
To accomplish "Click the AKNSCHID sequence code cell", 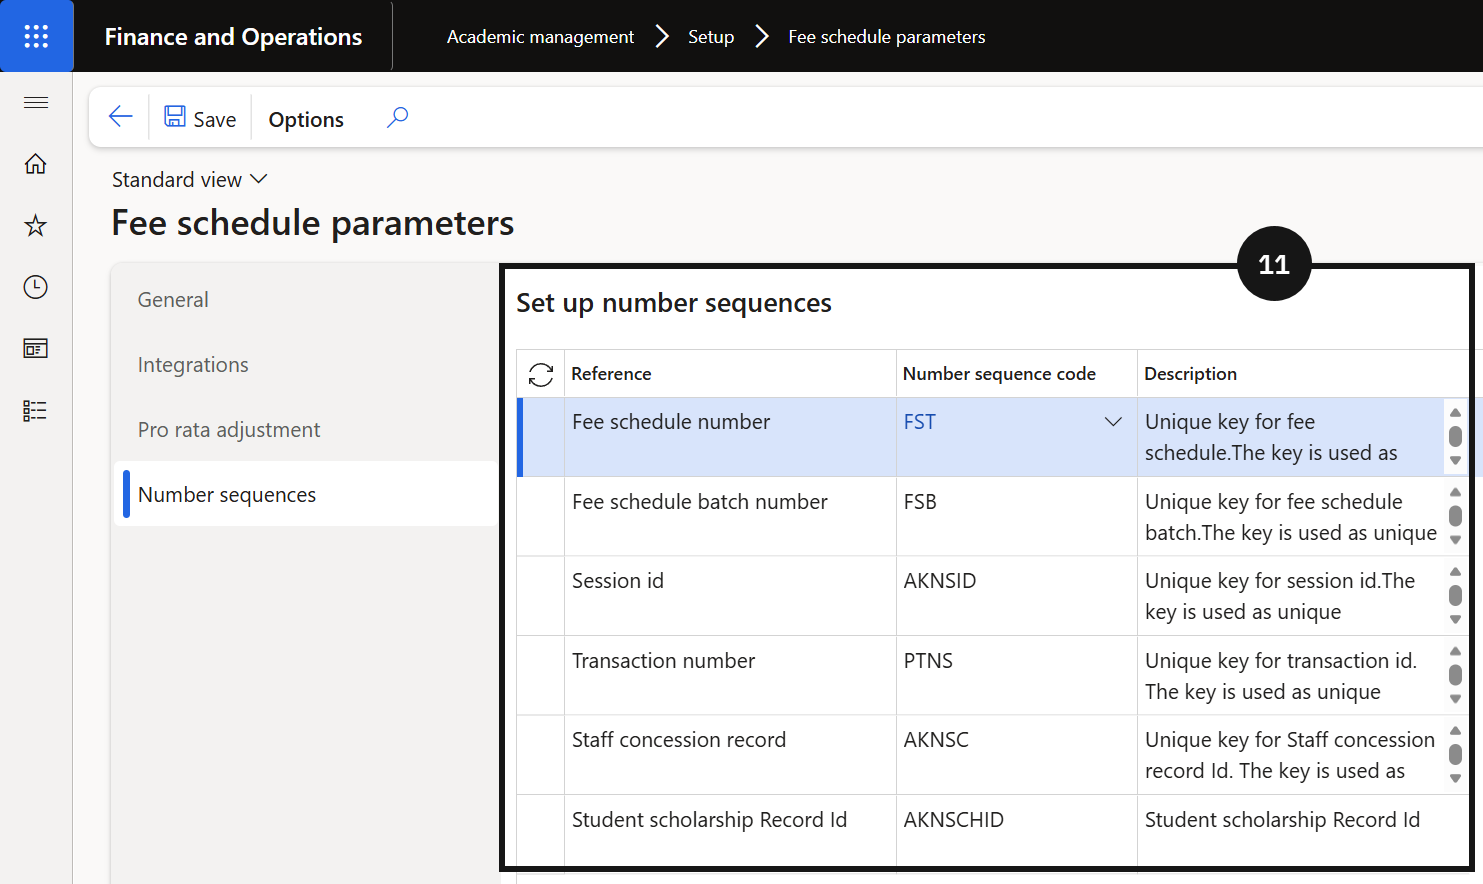I will 1016,830.
